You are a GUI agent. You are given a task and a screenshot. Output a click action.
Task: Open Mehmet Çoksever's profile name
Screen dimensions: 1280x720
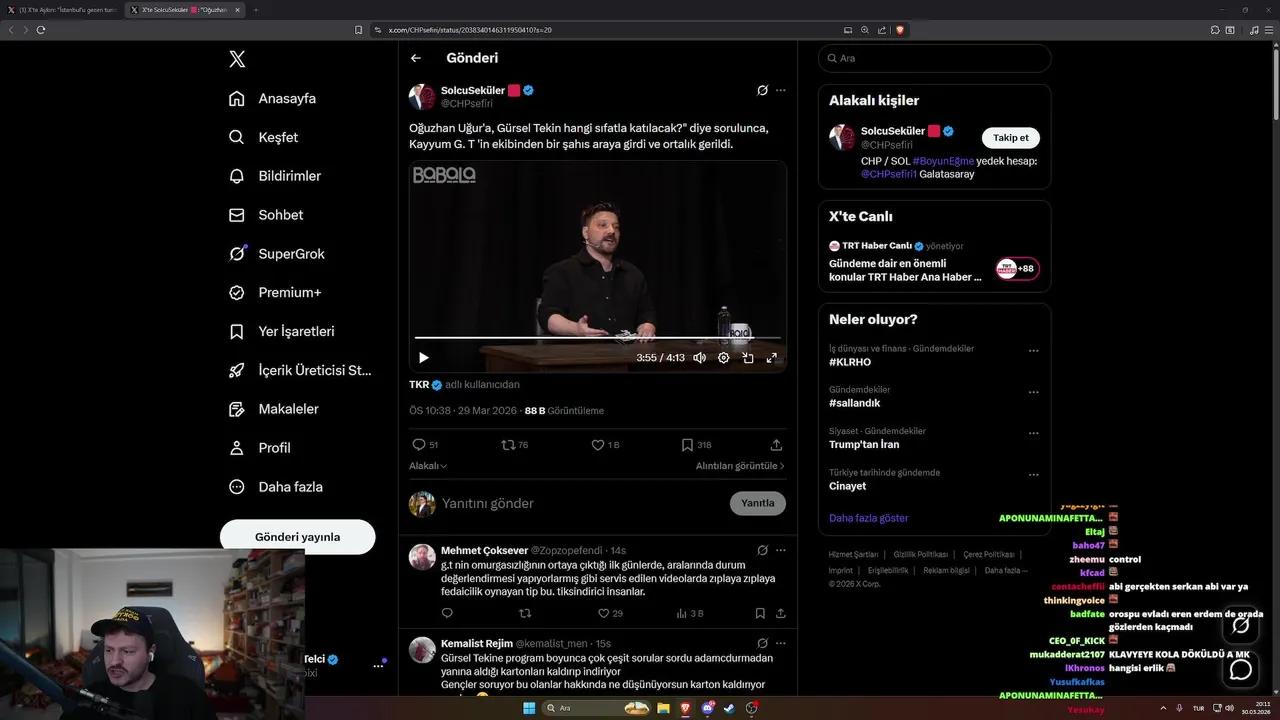pyautogui.click(x=484, y=550)
